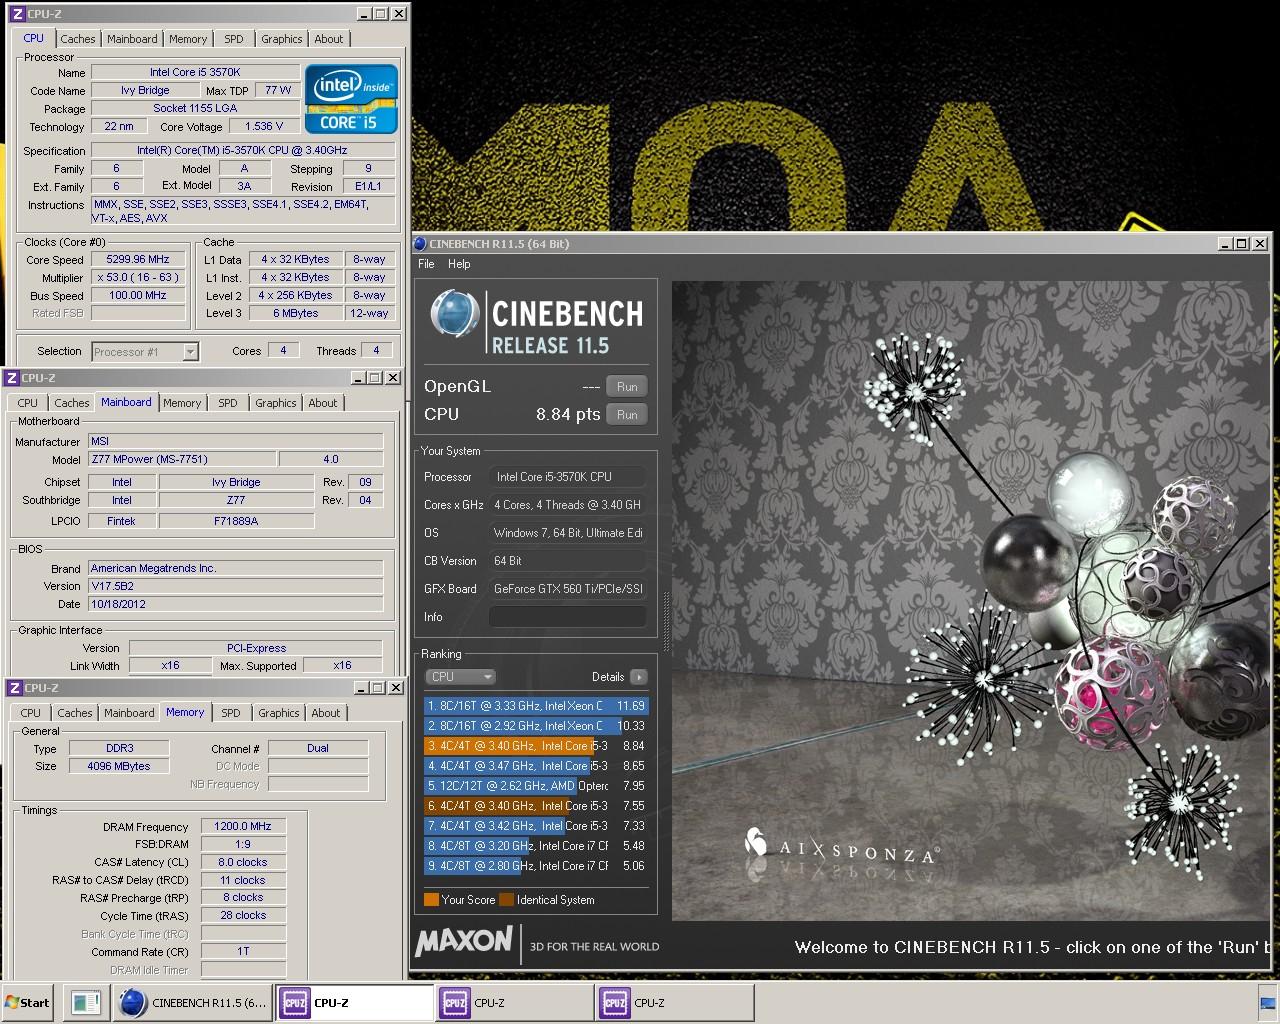Viewport: 1280px width, 1024px height.
Task: Click the processor Name field Intel Core i5 3570K
Action: (x=195, y=72)
